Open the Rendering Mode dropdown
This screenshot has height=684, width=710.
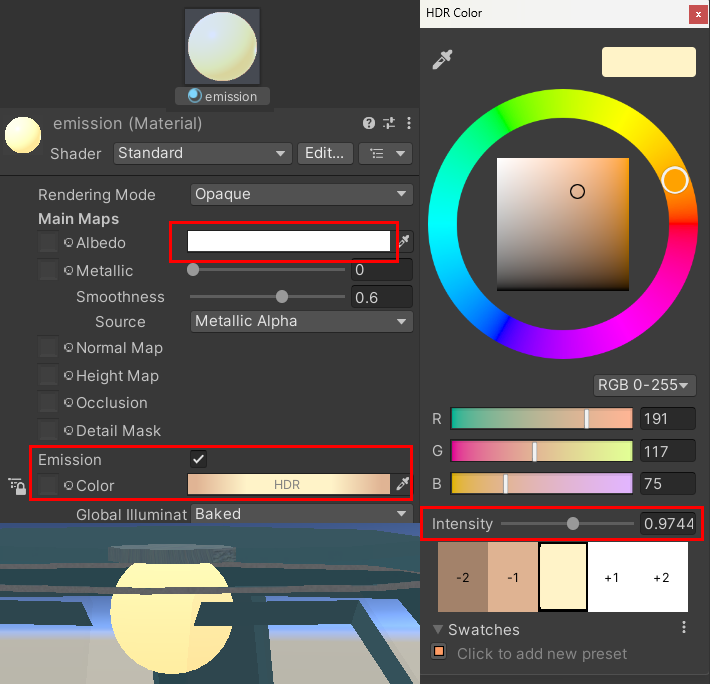point(301,194)
